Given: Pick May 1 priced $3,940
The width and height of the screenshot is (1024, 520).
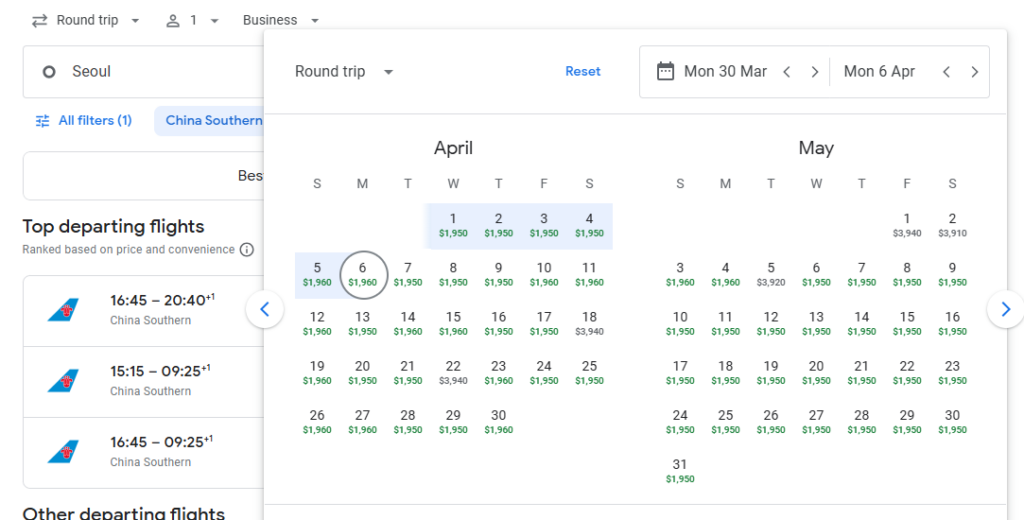Looking at the screenshot, I should (907, 225).
